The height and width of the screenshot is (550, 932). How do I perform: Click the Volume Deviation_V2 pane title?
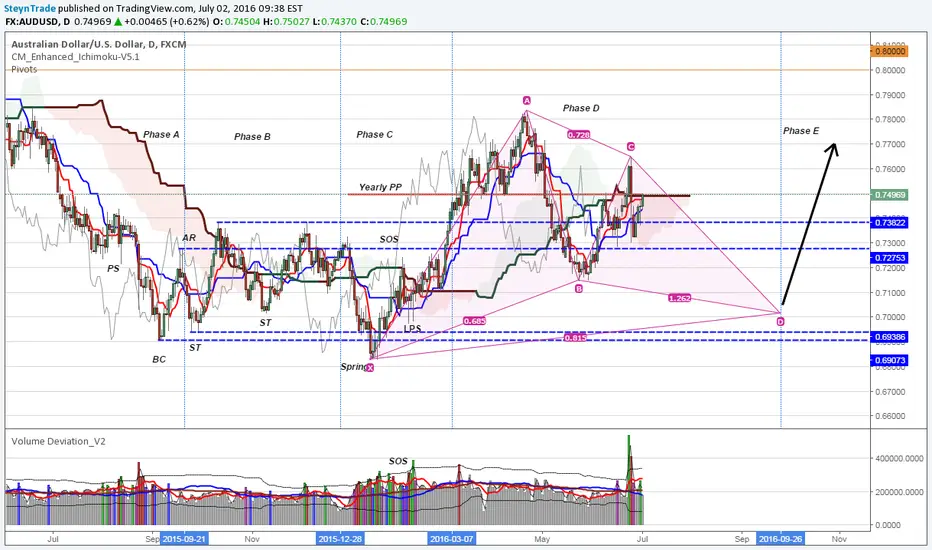(58, 441)
